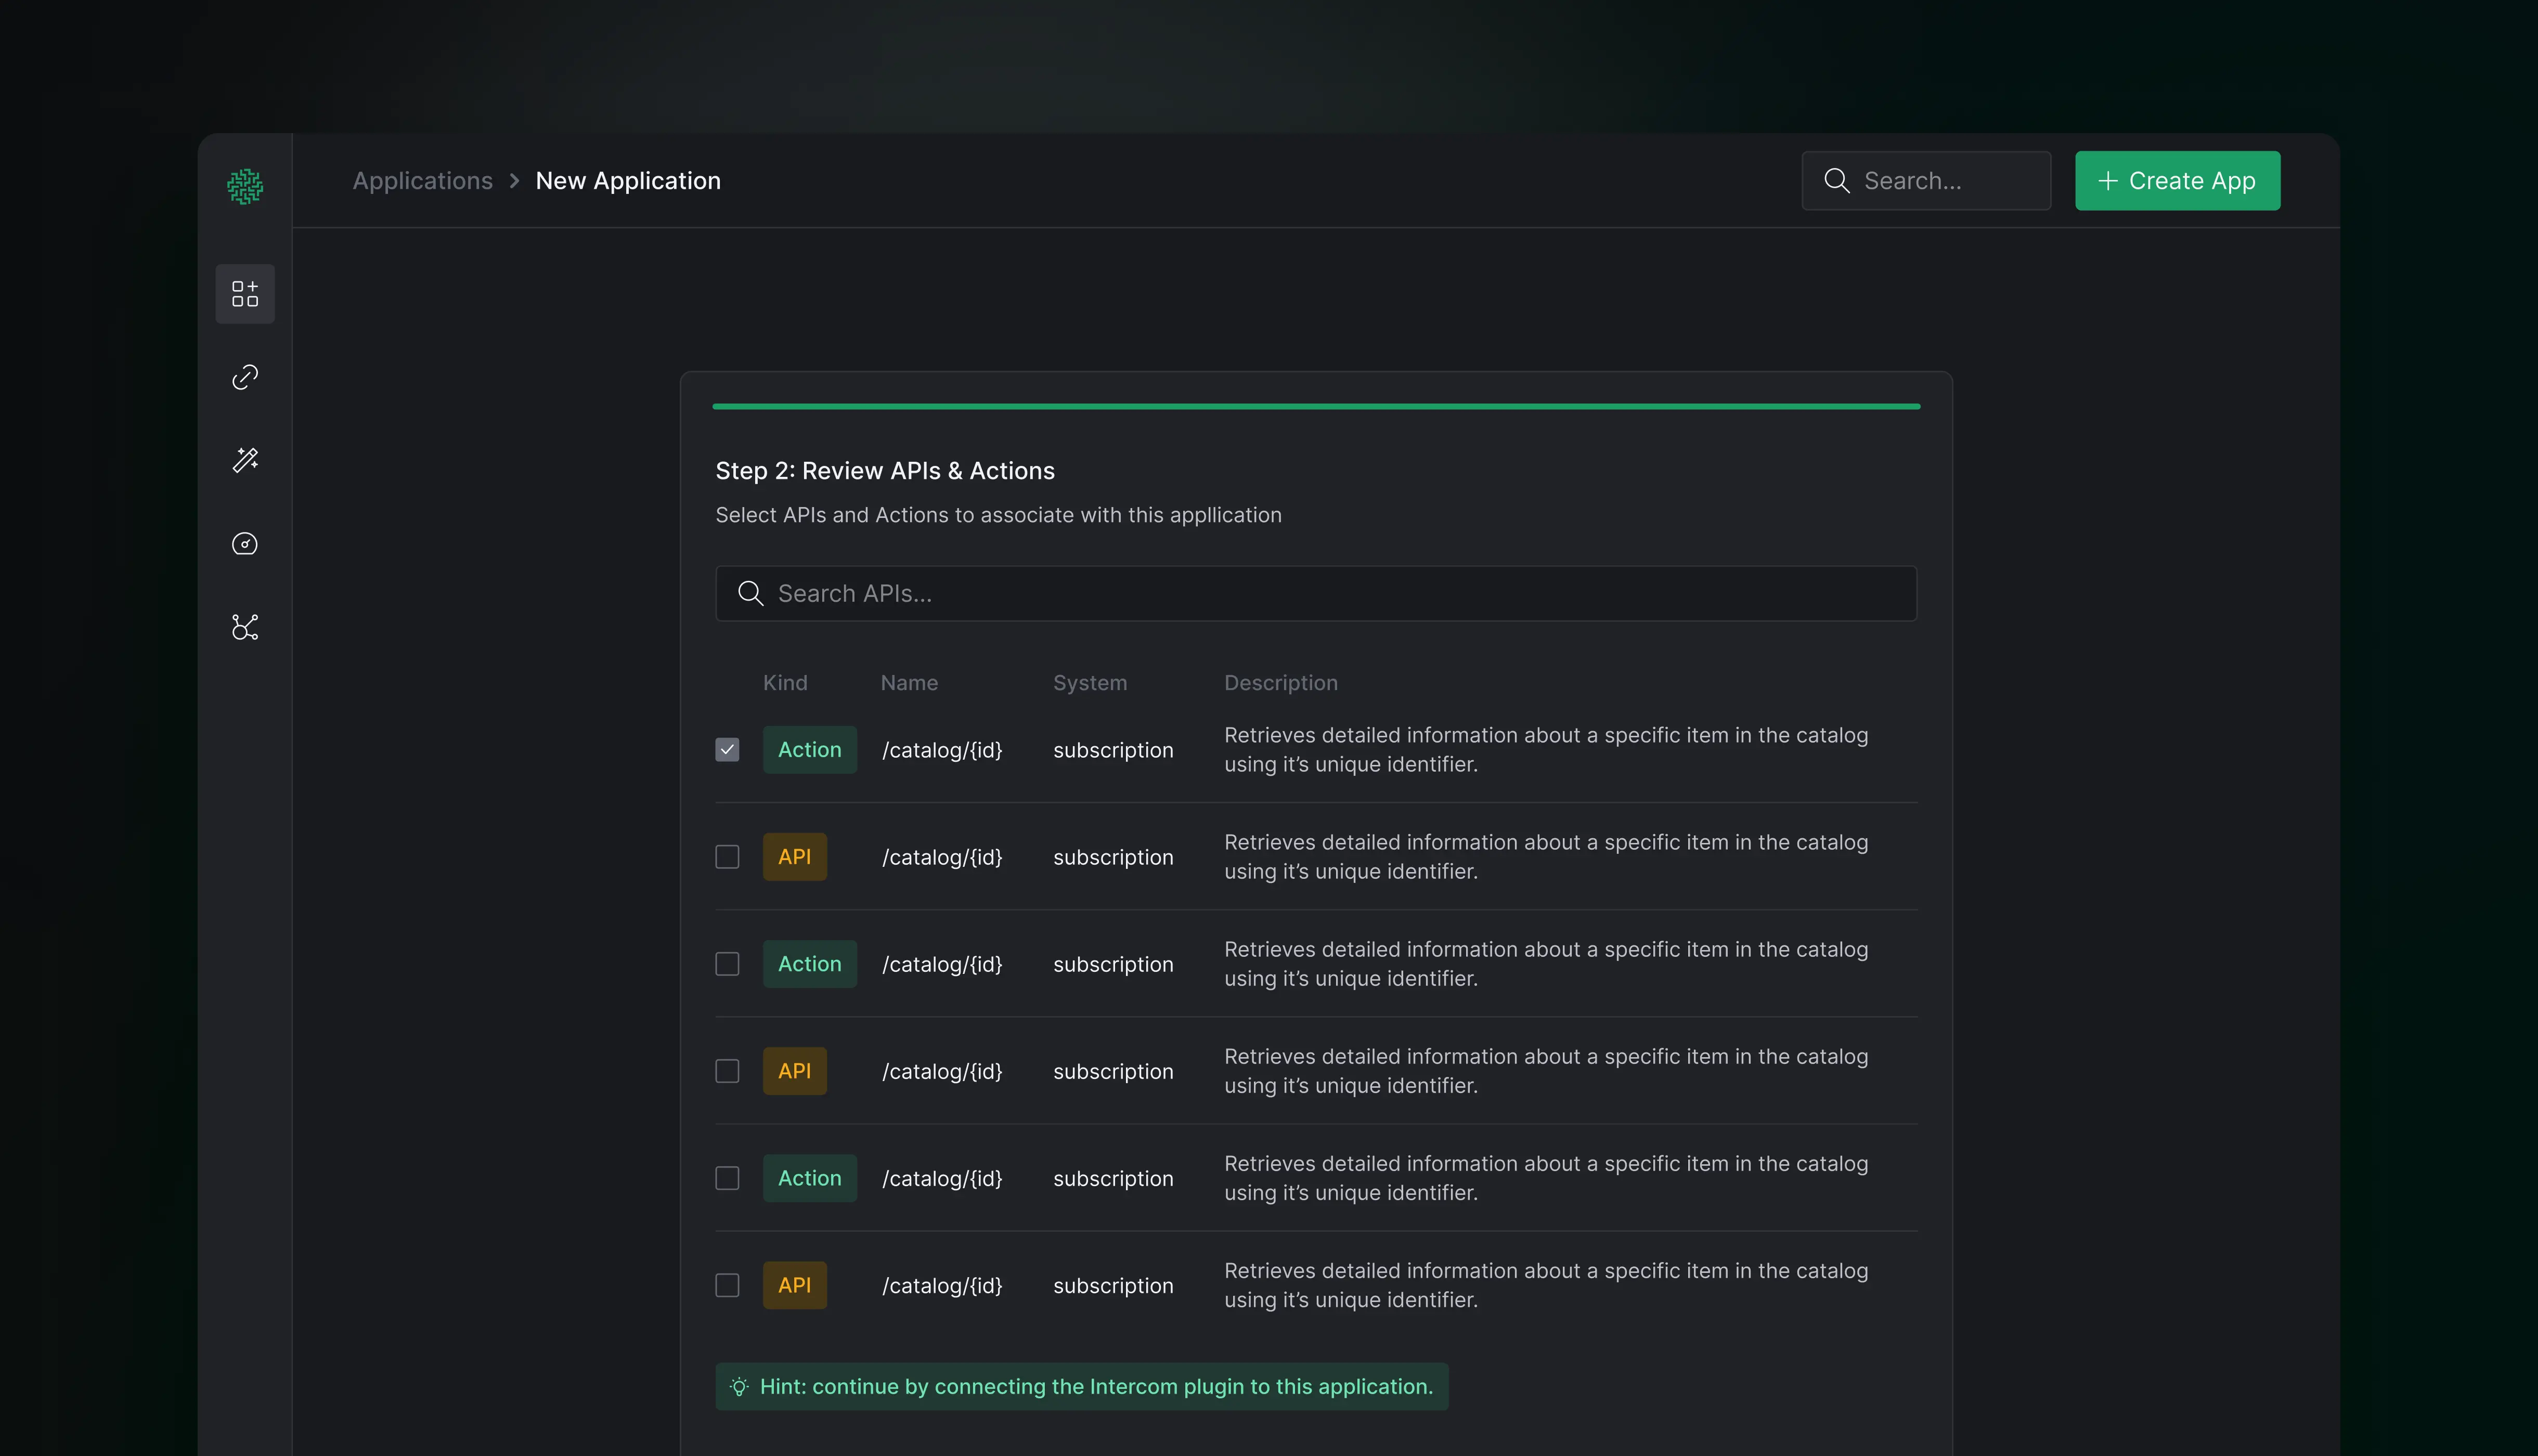Click subscription system in the fifth row
Screen dimensions: 2538x1456
point(1113,1178)
